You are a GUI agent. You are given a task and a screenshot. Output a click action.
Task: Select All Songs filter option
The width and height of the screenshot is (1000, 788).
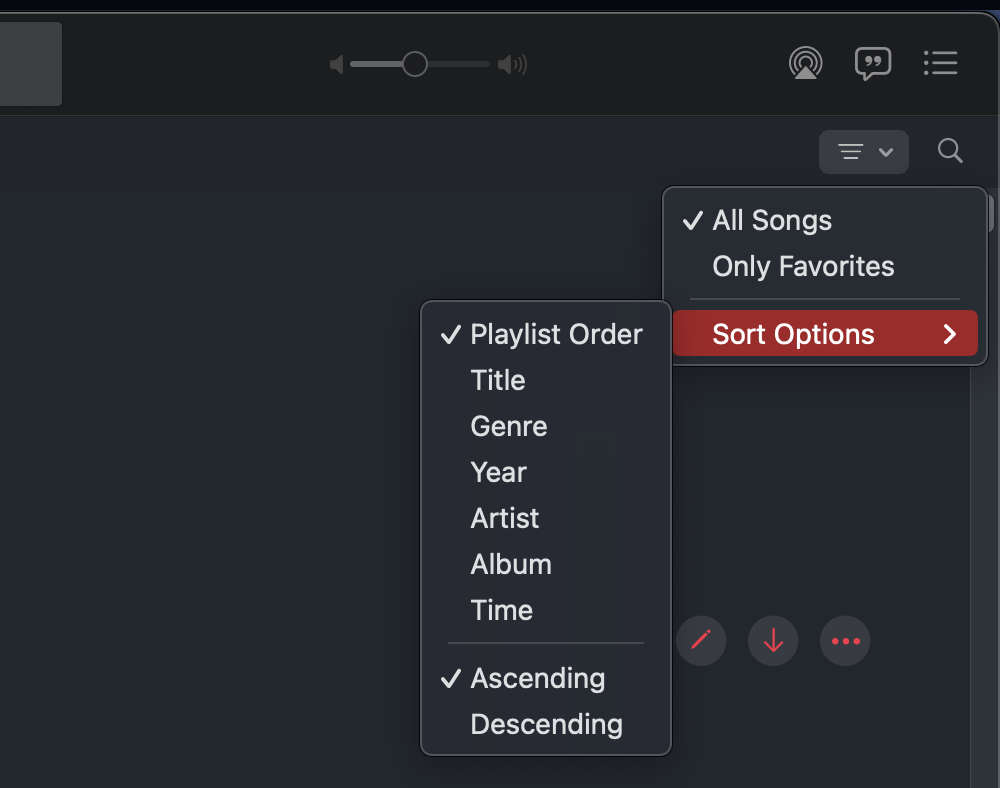click(x=771, y=220)
